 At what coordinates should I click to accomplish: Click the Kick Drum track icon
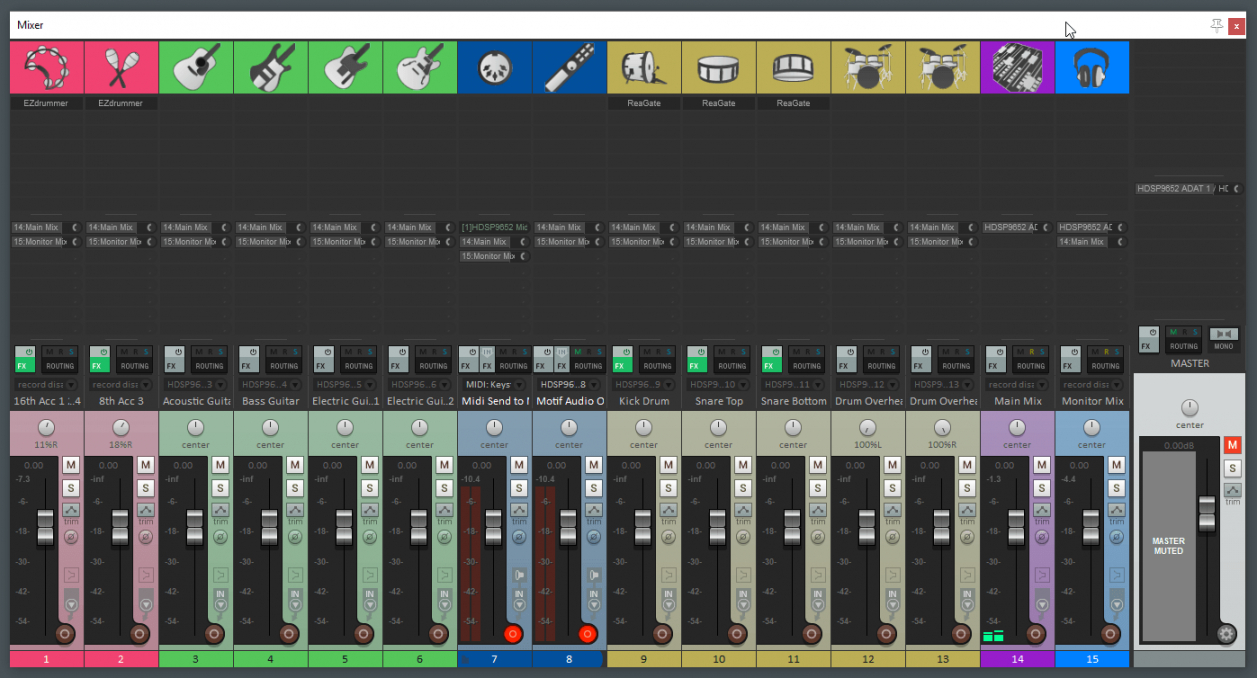coord(644,68)
